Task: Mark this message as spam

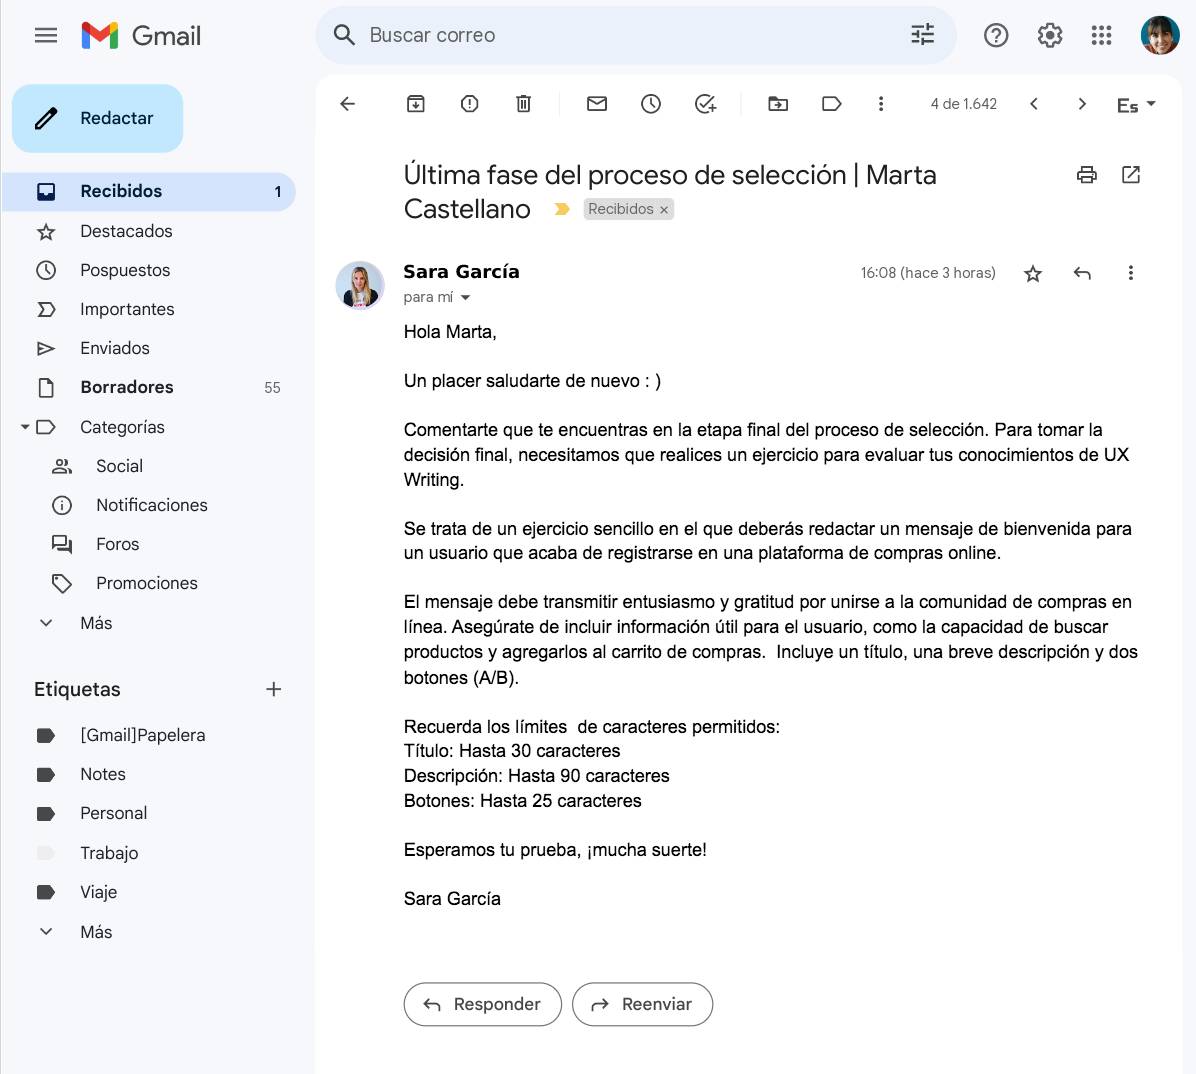Action: tap(469, 103)
